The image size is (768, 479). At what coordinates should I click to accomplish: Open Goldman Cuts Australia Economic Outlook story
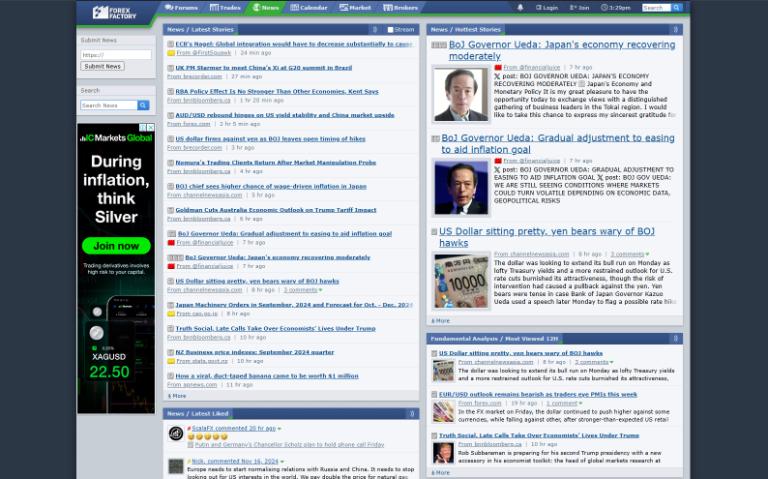click(276, 210)
